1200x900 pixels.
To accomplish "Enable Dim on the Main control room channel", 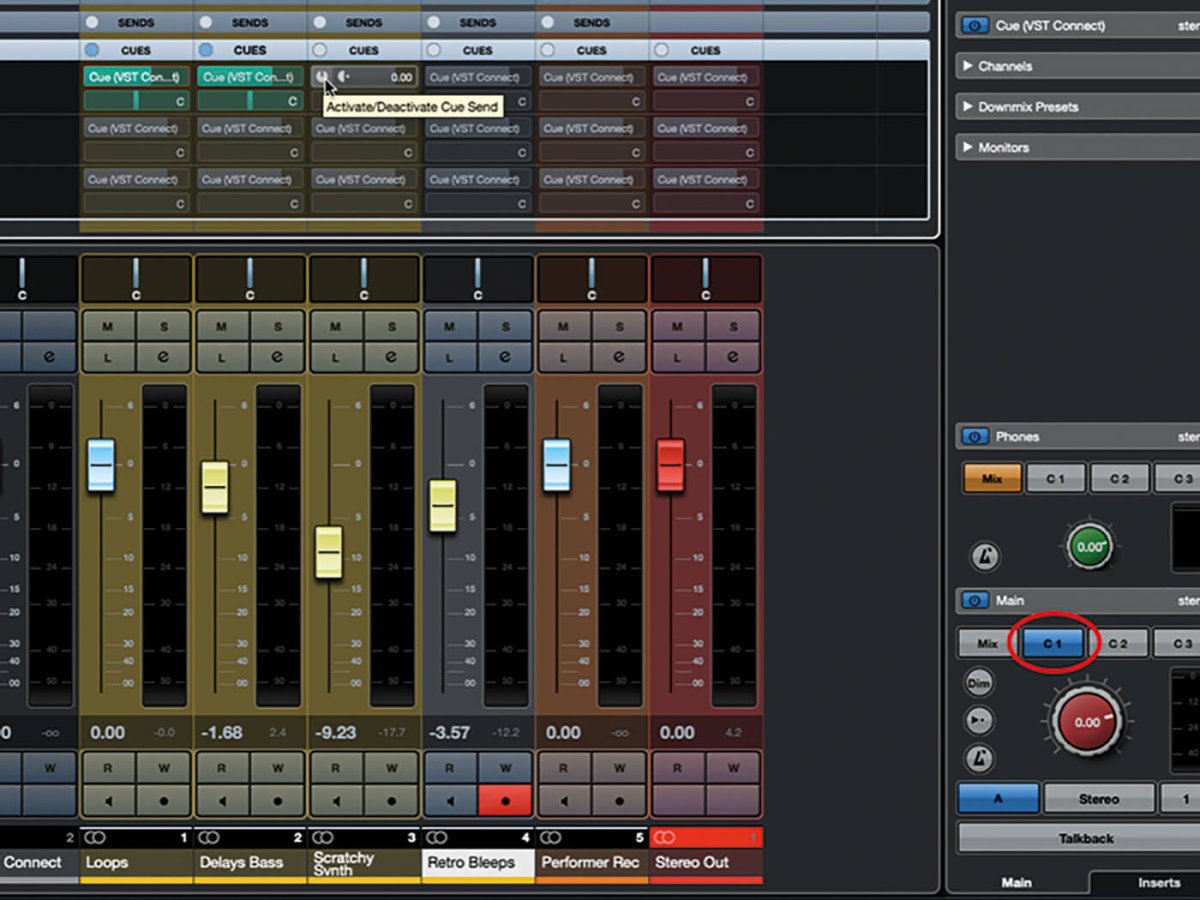I will point(978,681).
